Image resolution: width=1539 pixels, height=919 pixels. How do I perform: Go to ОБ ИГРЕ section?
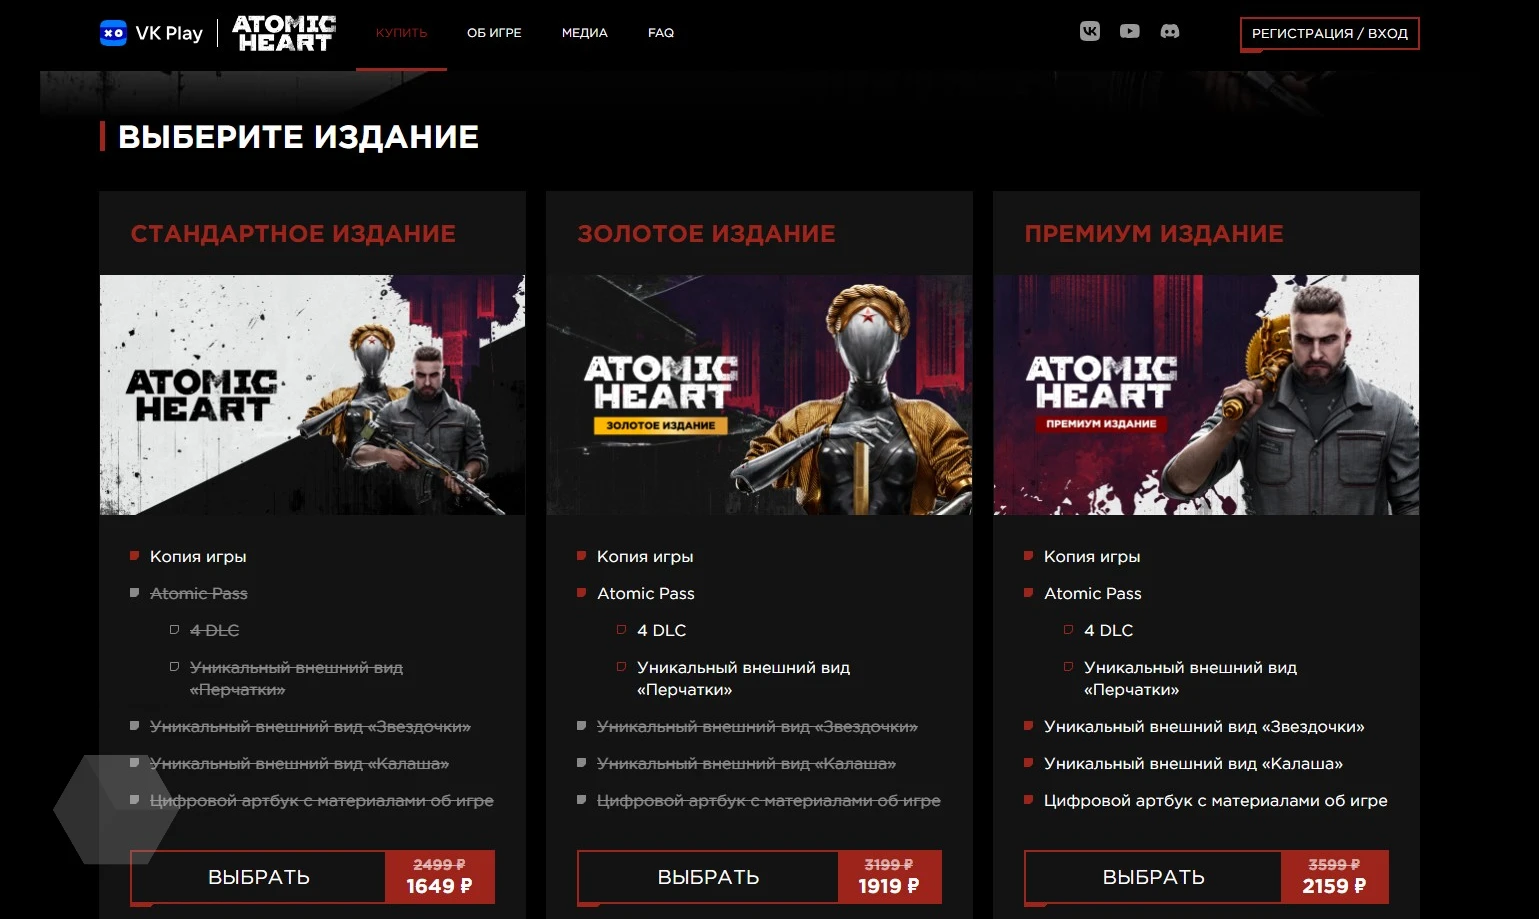point(494,33)
